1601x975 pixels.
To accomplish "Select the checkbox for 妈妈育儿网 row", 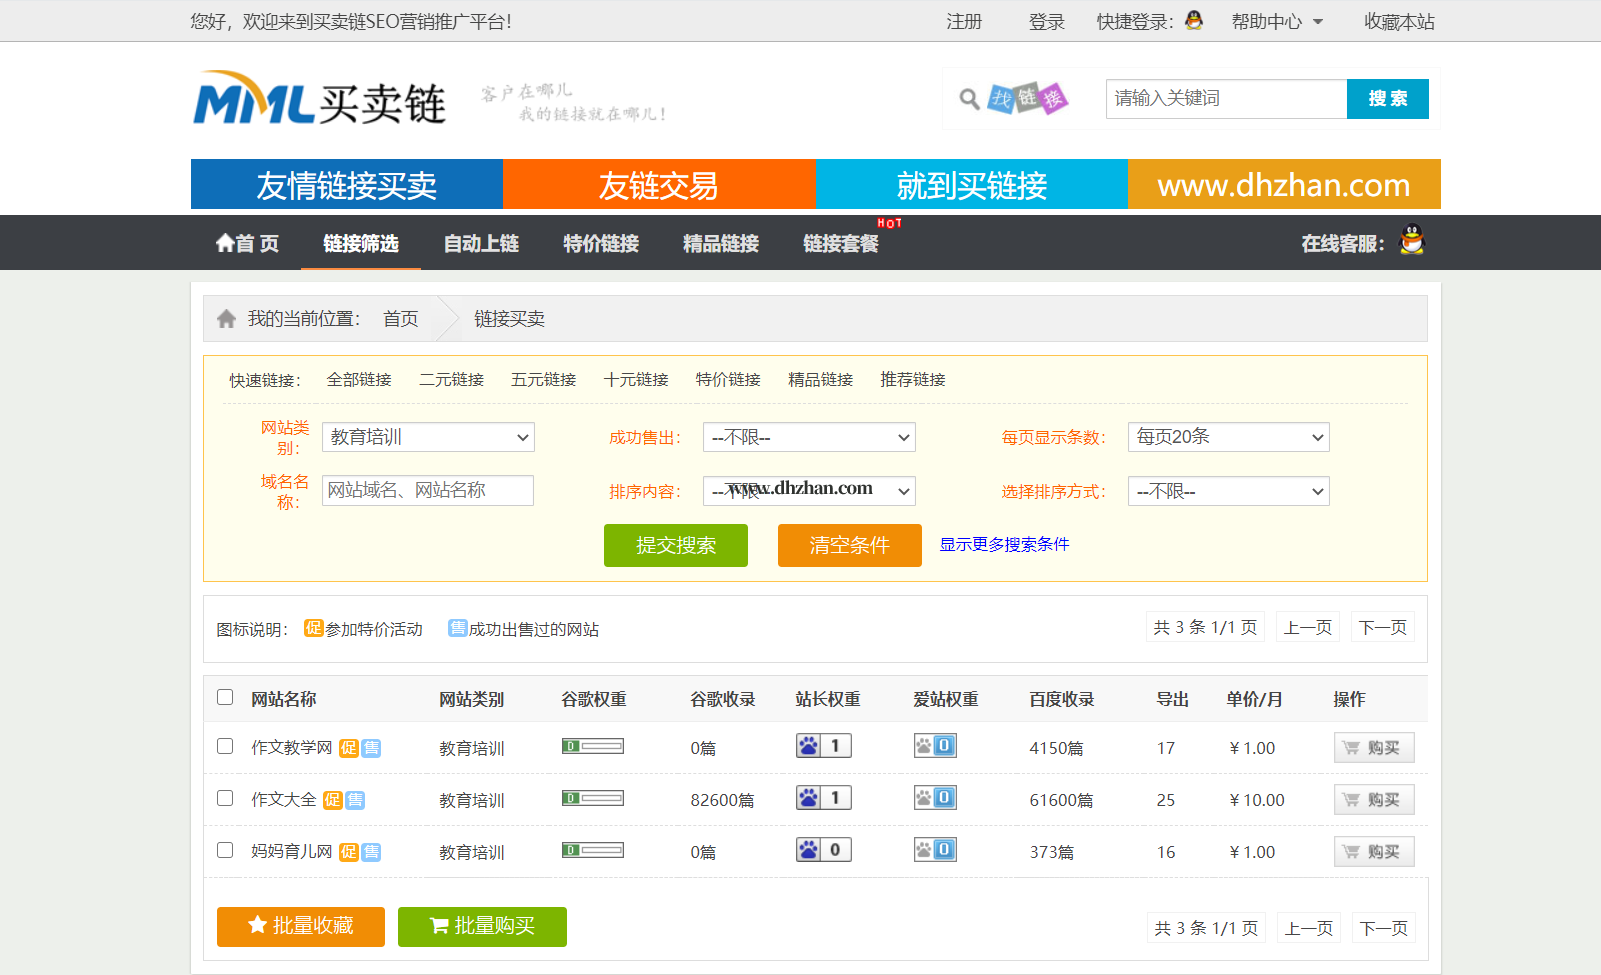I will point(225,850).
